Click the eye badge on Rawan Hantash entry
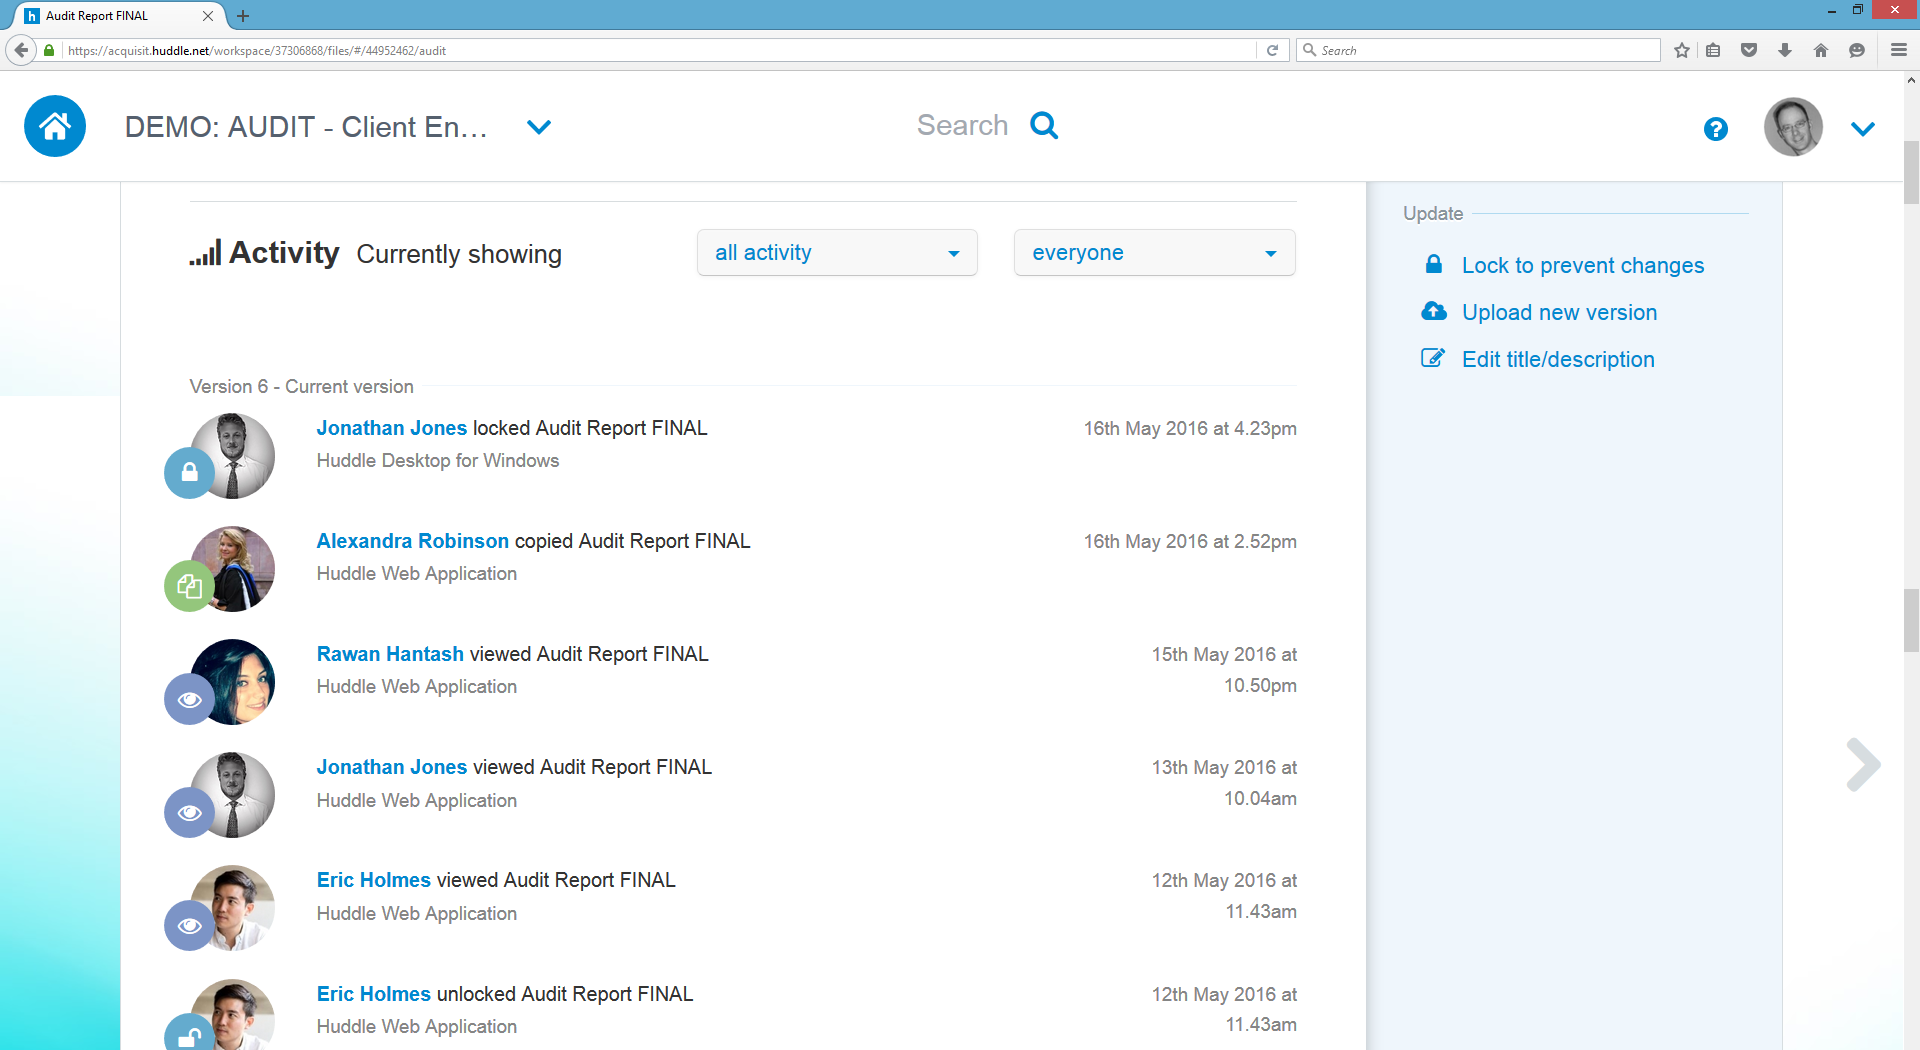This screenshot has height=1050, width=1920. (189, 699)
